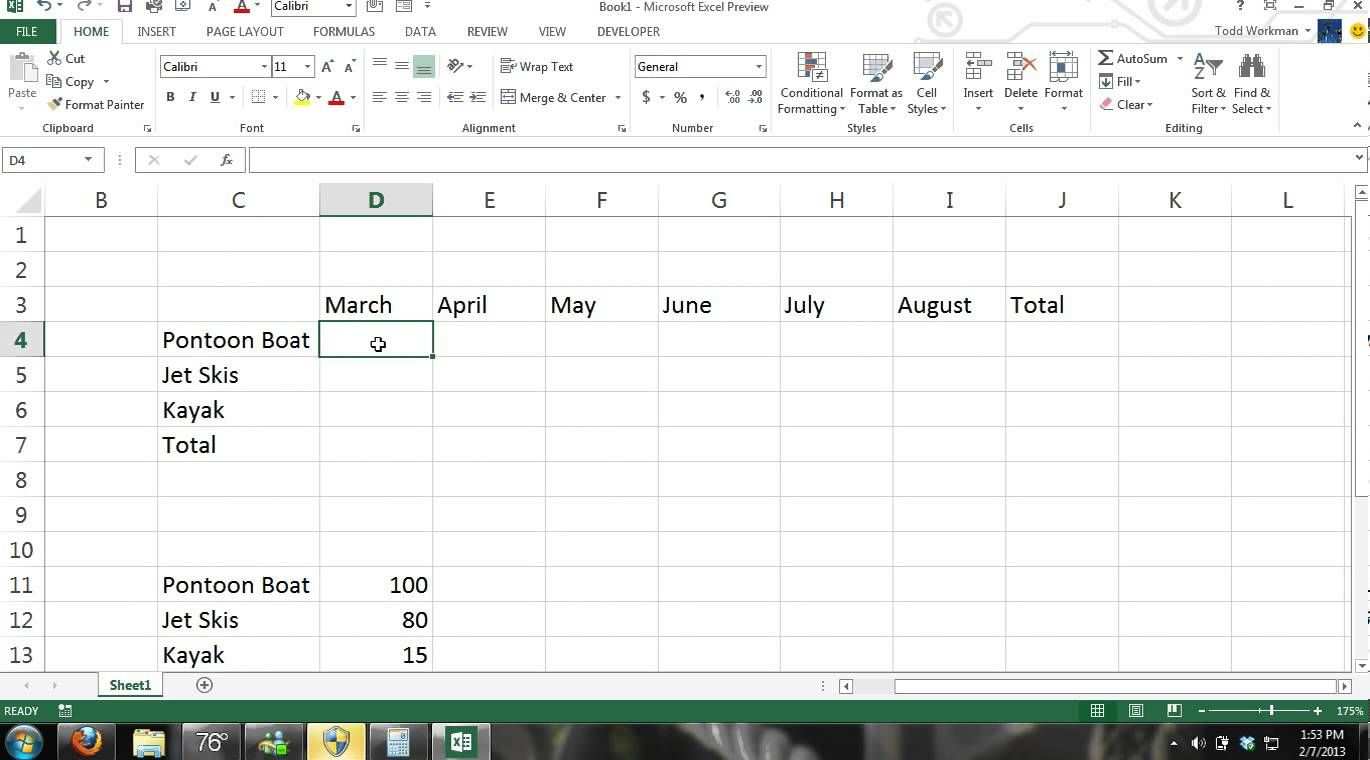This screenshot has width=1370, height=760.
Task: Click the Sort & Filter icon
Action: tap(1208, 68)
